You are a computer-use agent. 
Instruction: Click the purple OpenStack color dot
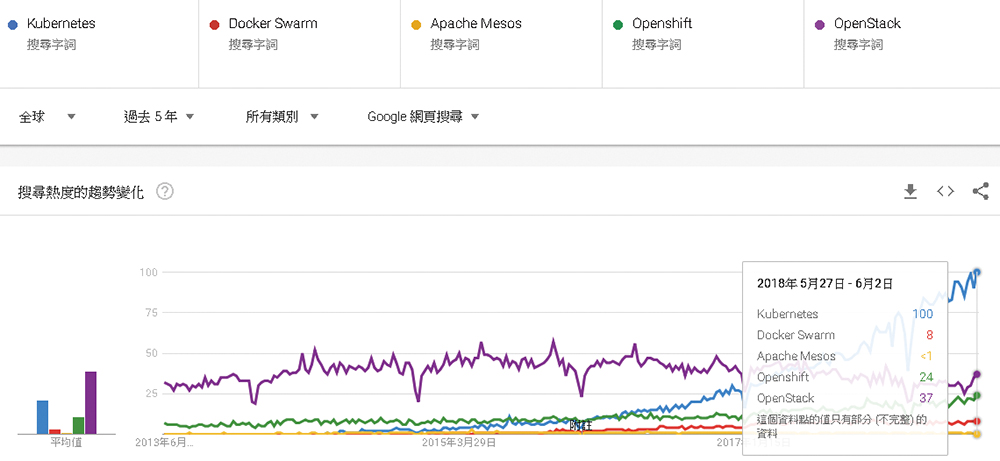820,25
